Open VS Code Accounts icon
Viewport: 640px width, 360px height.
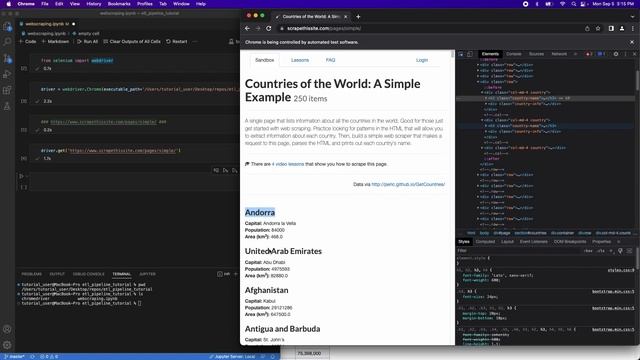click(x=7, y=329)
